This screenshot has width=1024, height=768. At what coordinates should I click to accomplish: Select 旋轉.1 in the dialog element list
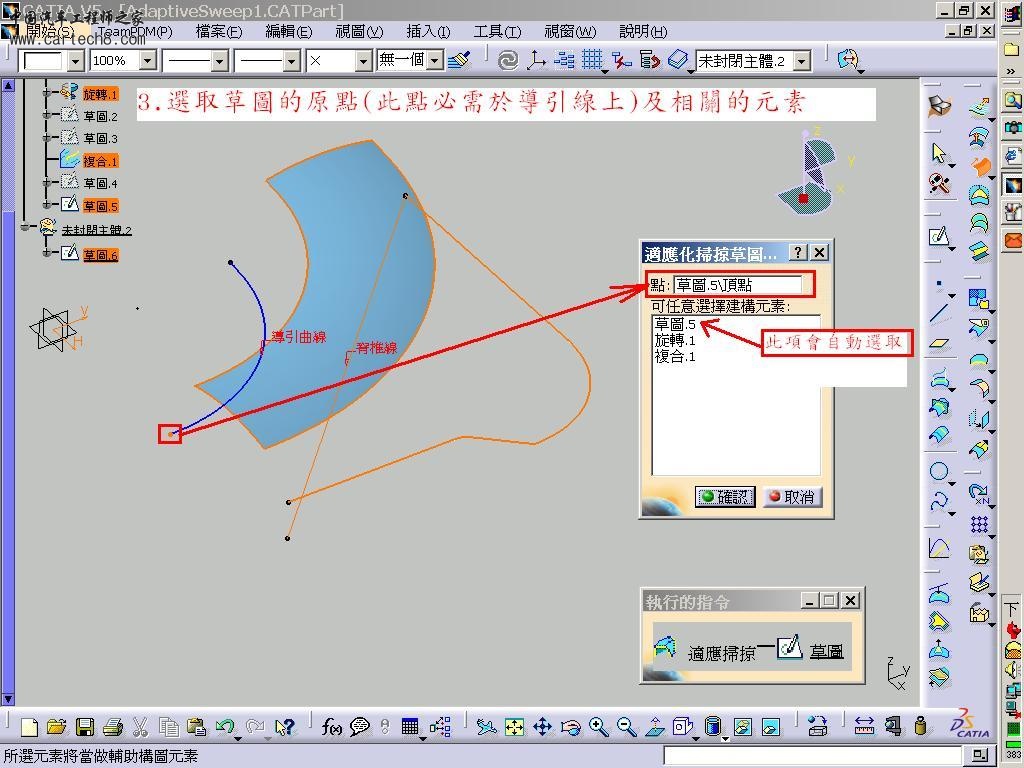[675, 340]
